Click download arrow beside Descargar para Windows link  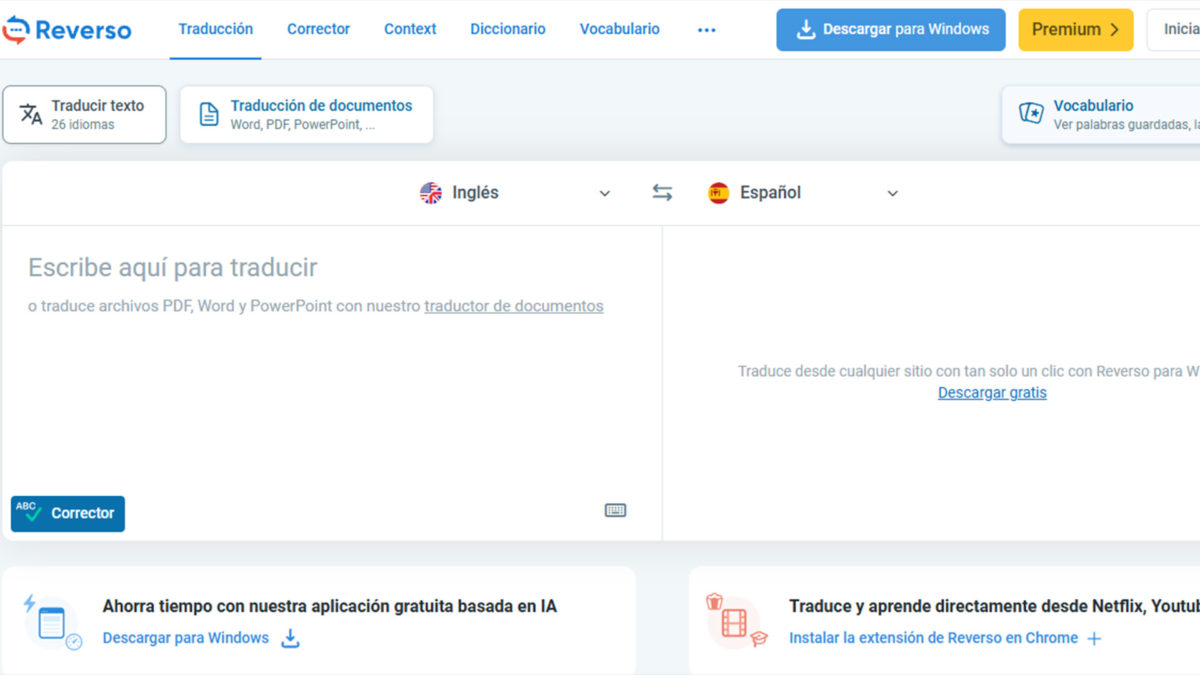click(290, 638)
